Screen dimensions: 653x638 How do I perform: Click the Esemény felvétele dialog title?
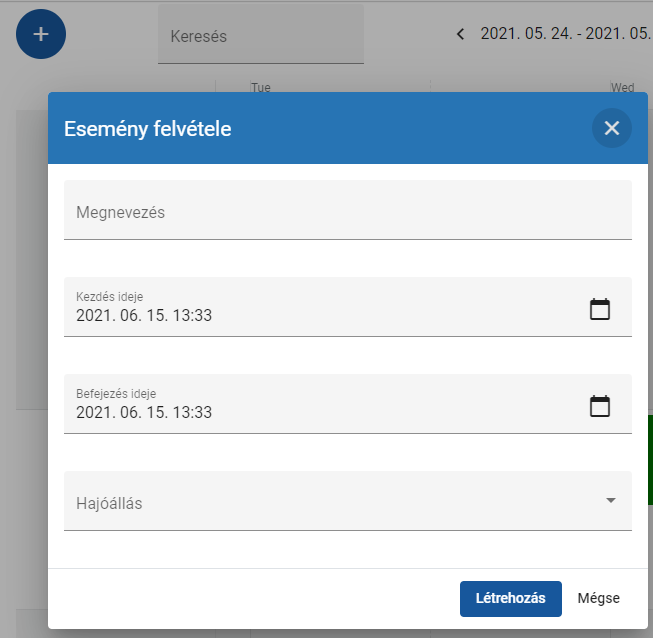click(x=148, y=128)
